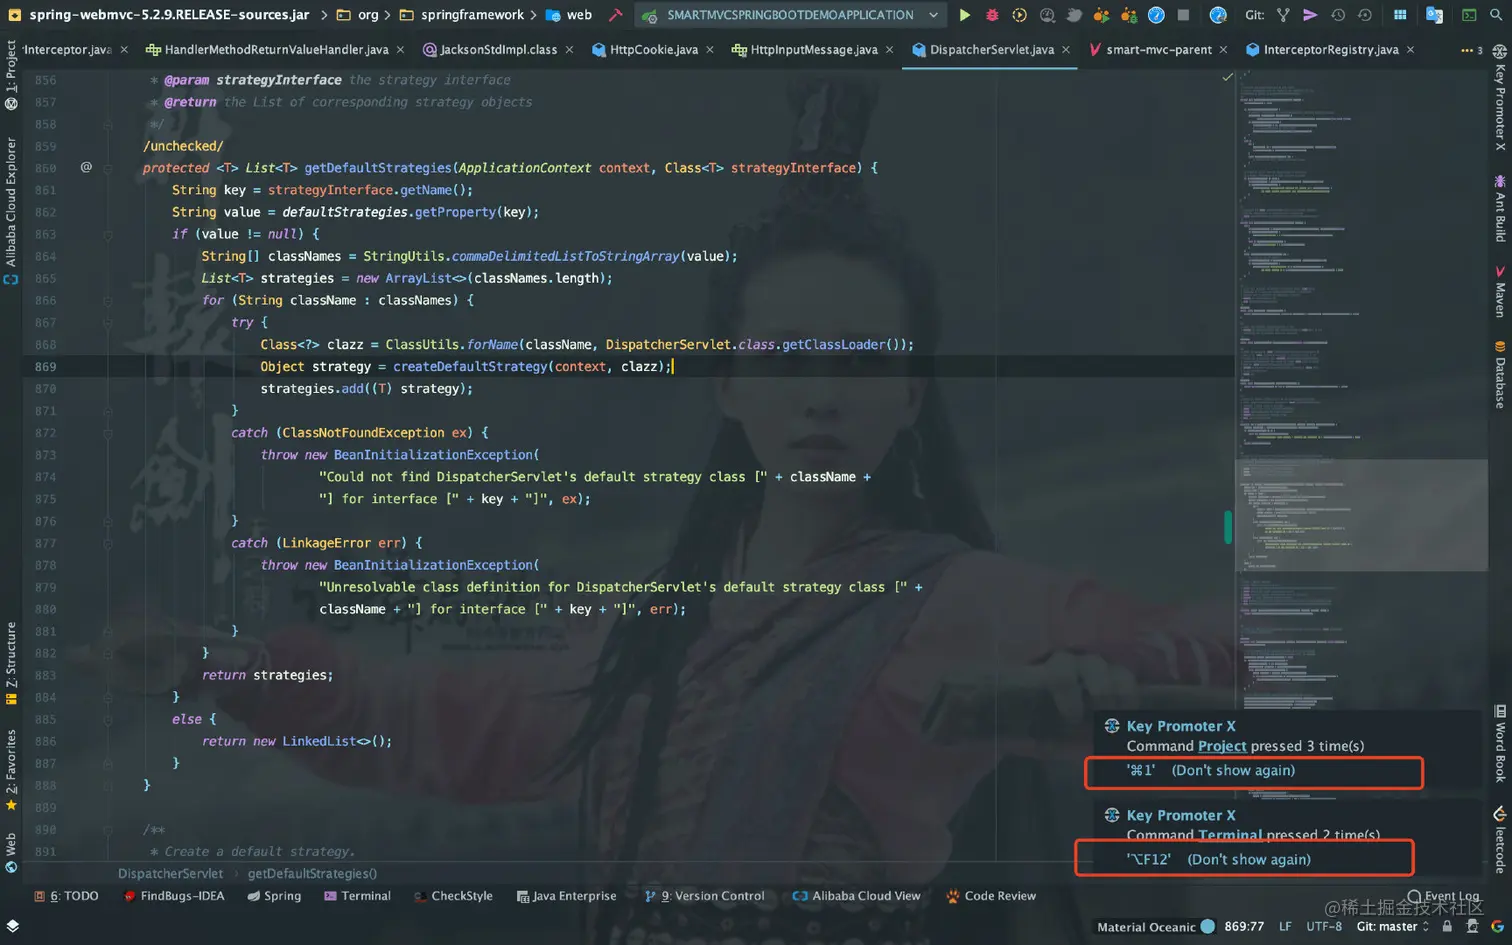Open the Java Enterprise tool window

tap(566, 896)
